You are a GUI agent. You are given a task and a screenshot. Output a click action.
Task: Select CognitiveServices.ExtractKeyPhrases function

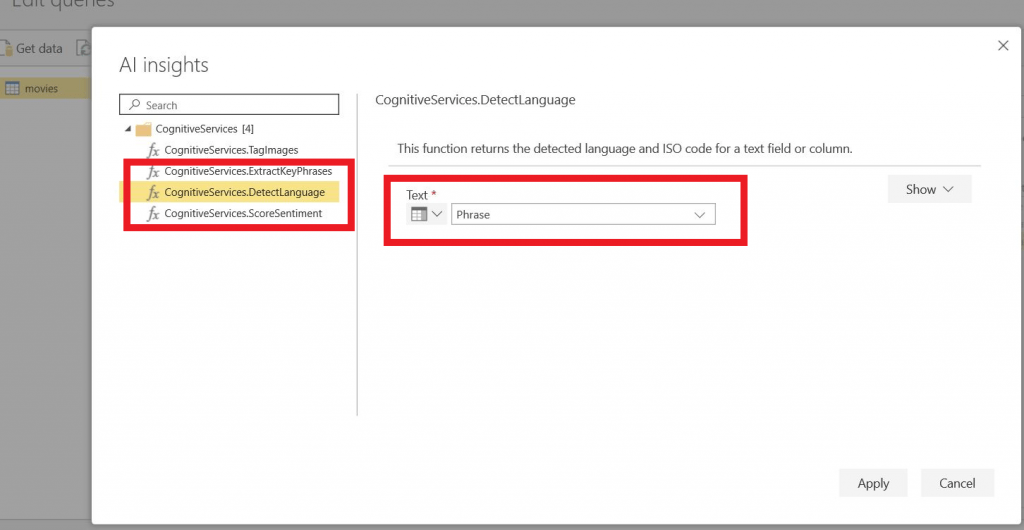248,172
